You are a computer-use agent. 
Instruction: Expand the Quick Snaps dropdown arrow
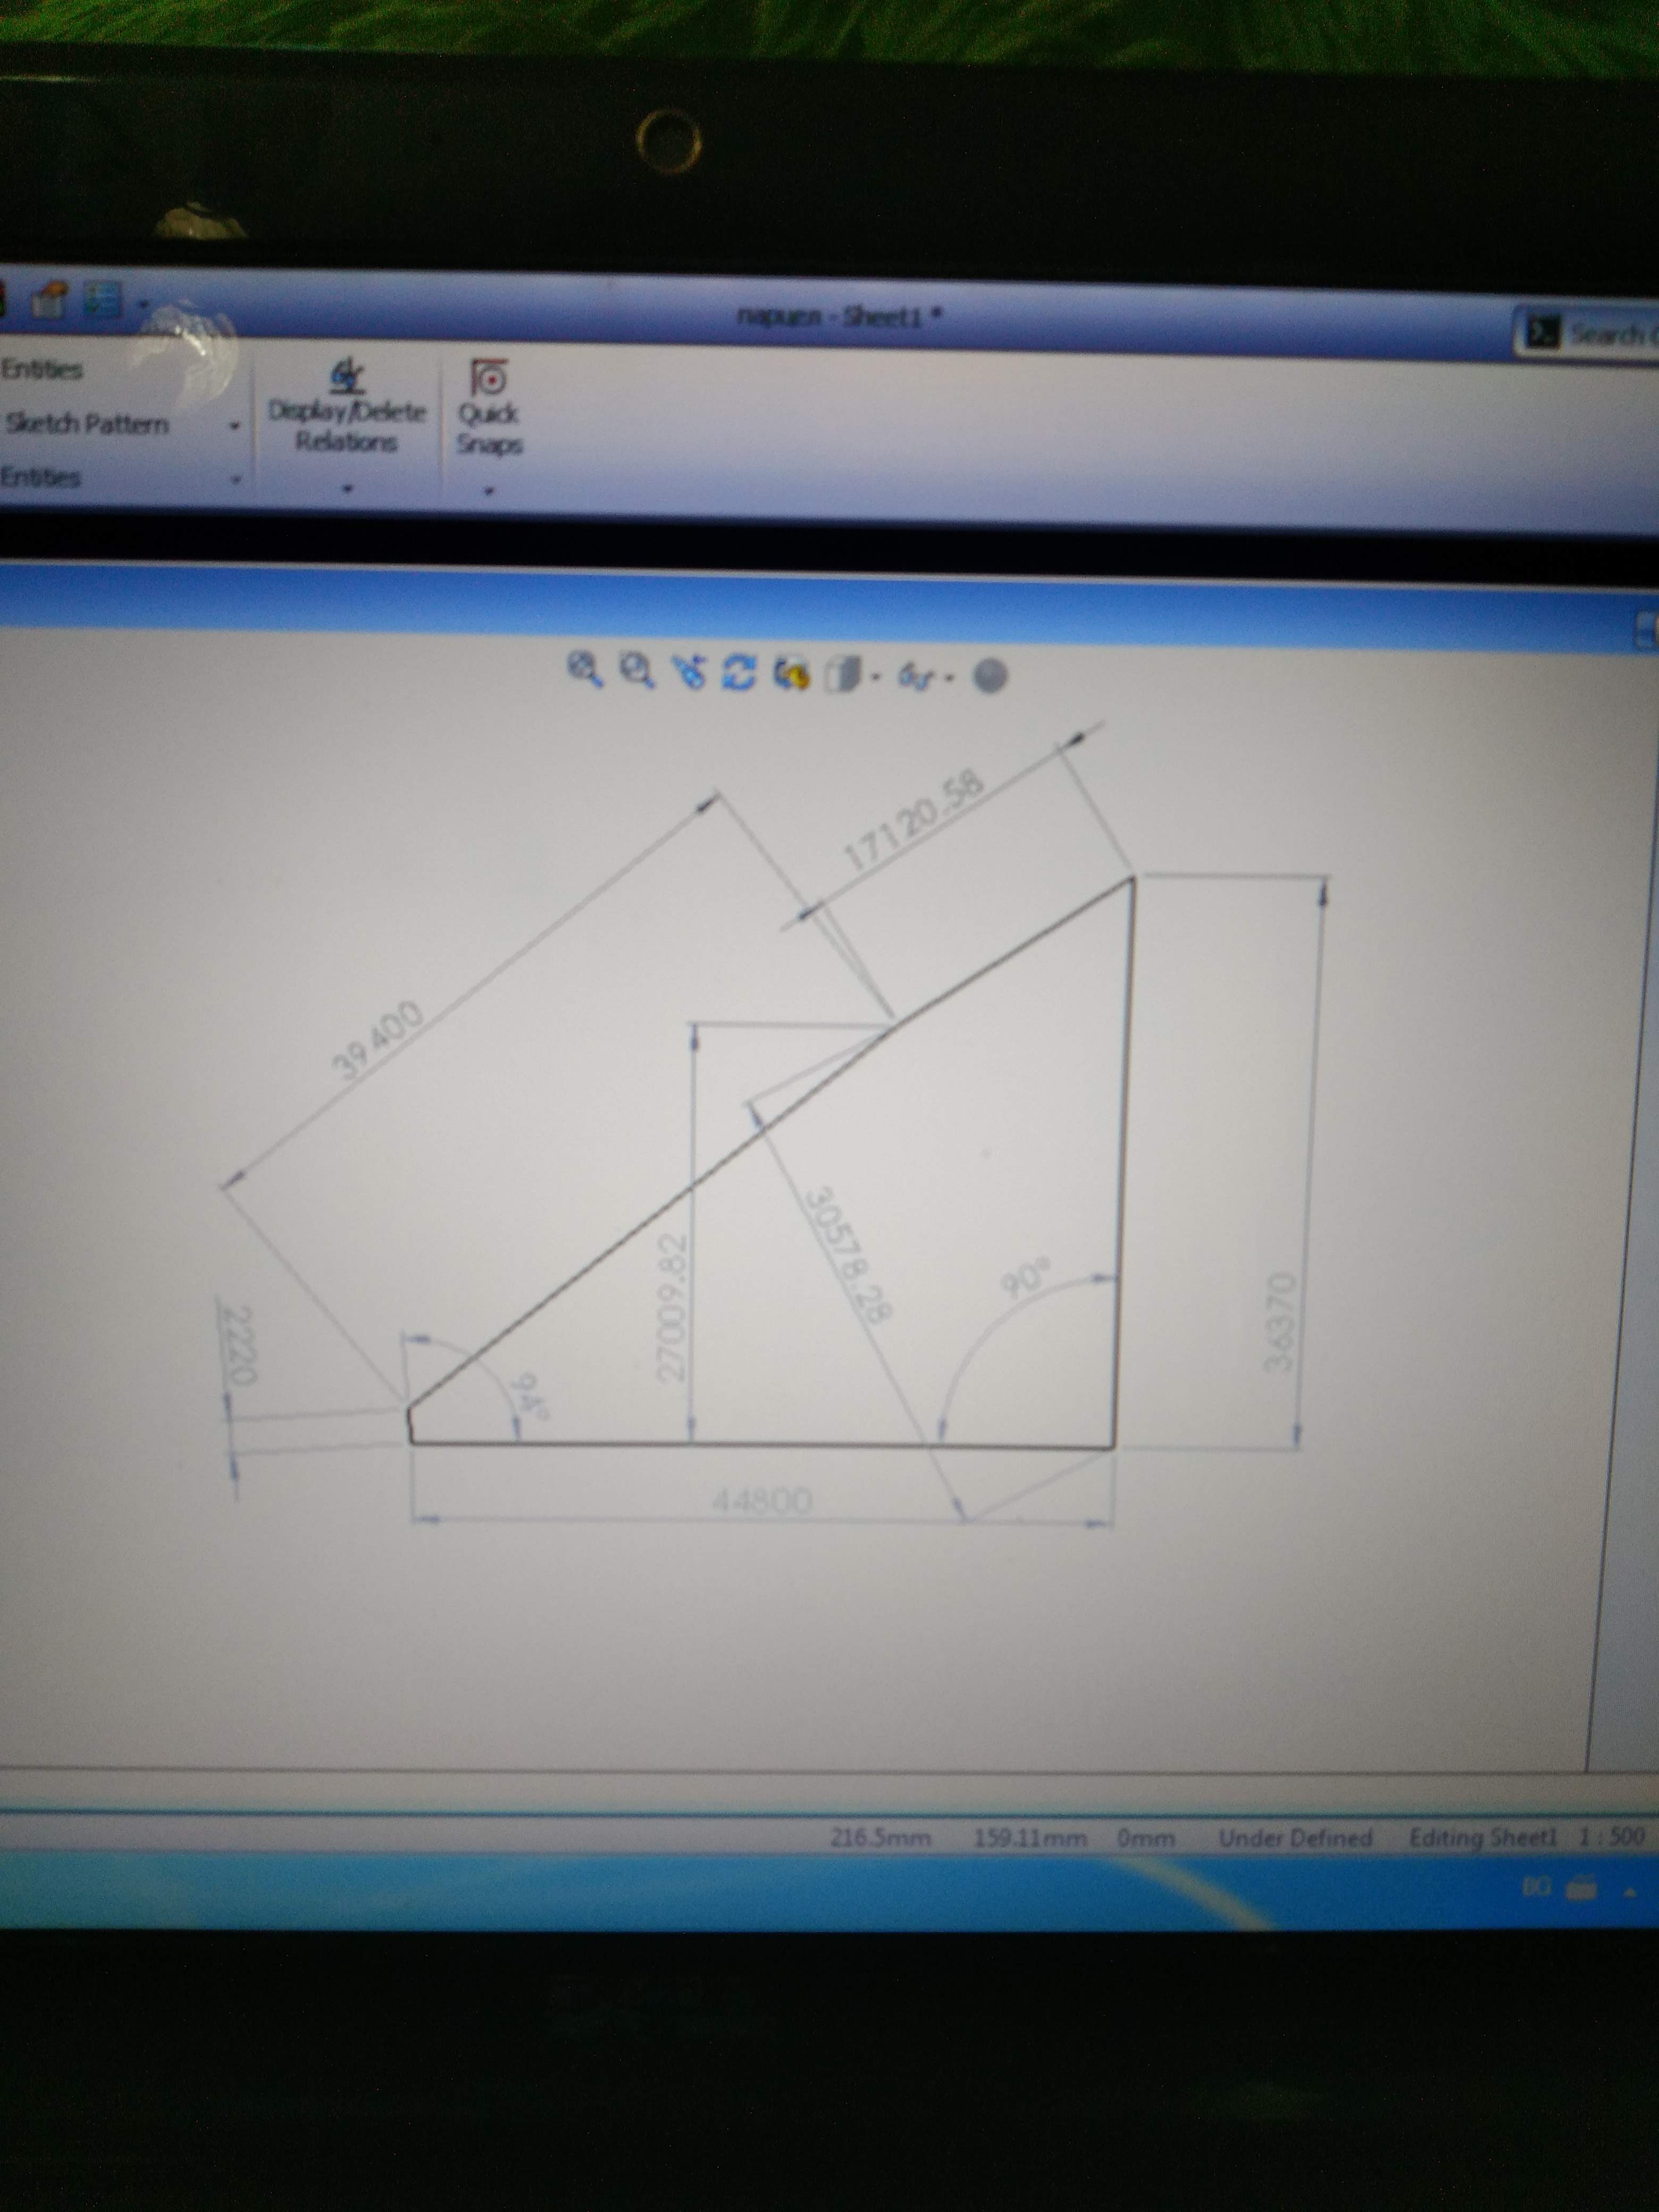coord(489,491)
